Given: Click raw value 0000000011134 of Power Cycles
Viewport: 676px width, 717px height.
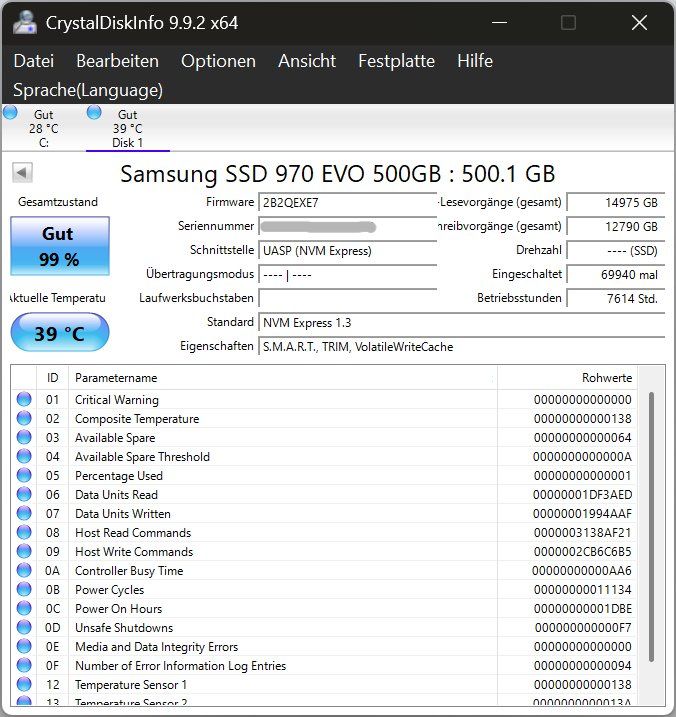Looking at the screenshot, I should [582, 589].
